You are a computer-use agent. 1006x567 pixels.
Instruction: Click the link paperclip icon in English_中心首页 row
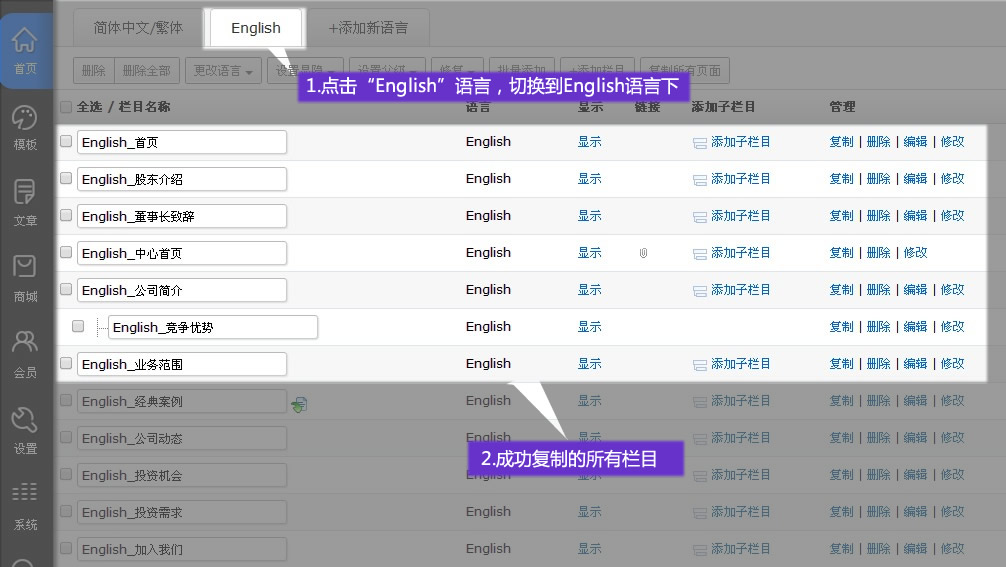click(643, 253)
